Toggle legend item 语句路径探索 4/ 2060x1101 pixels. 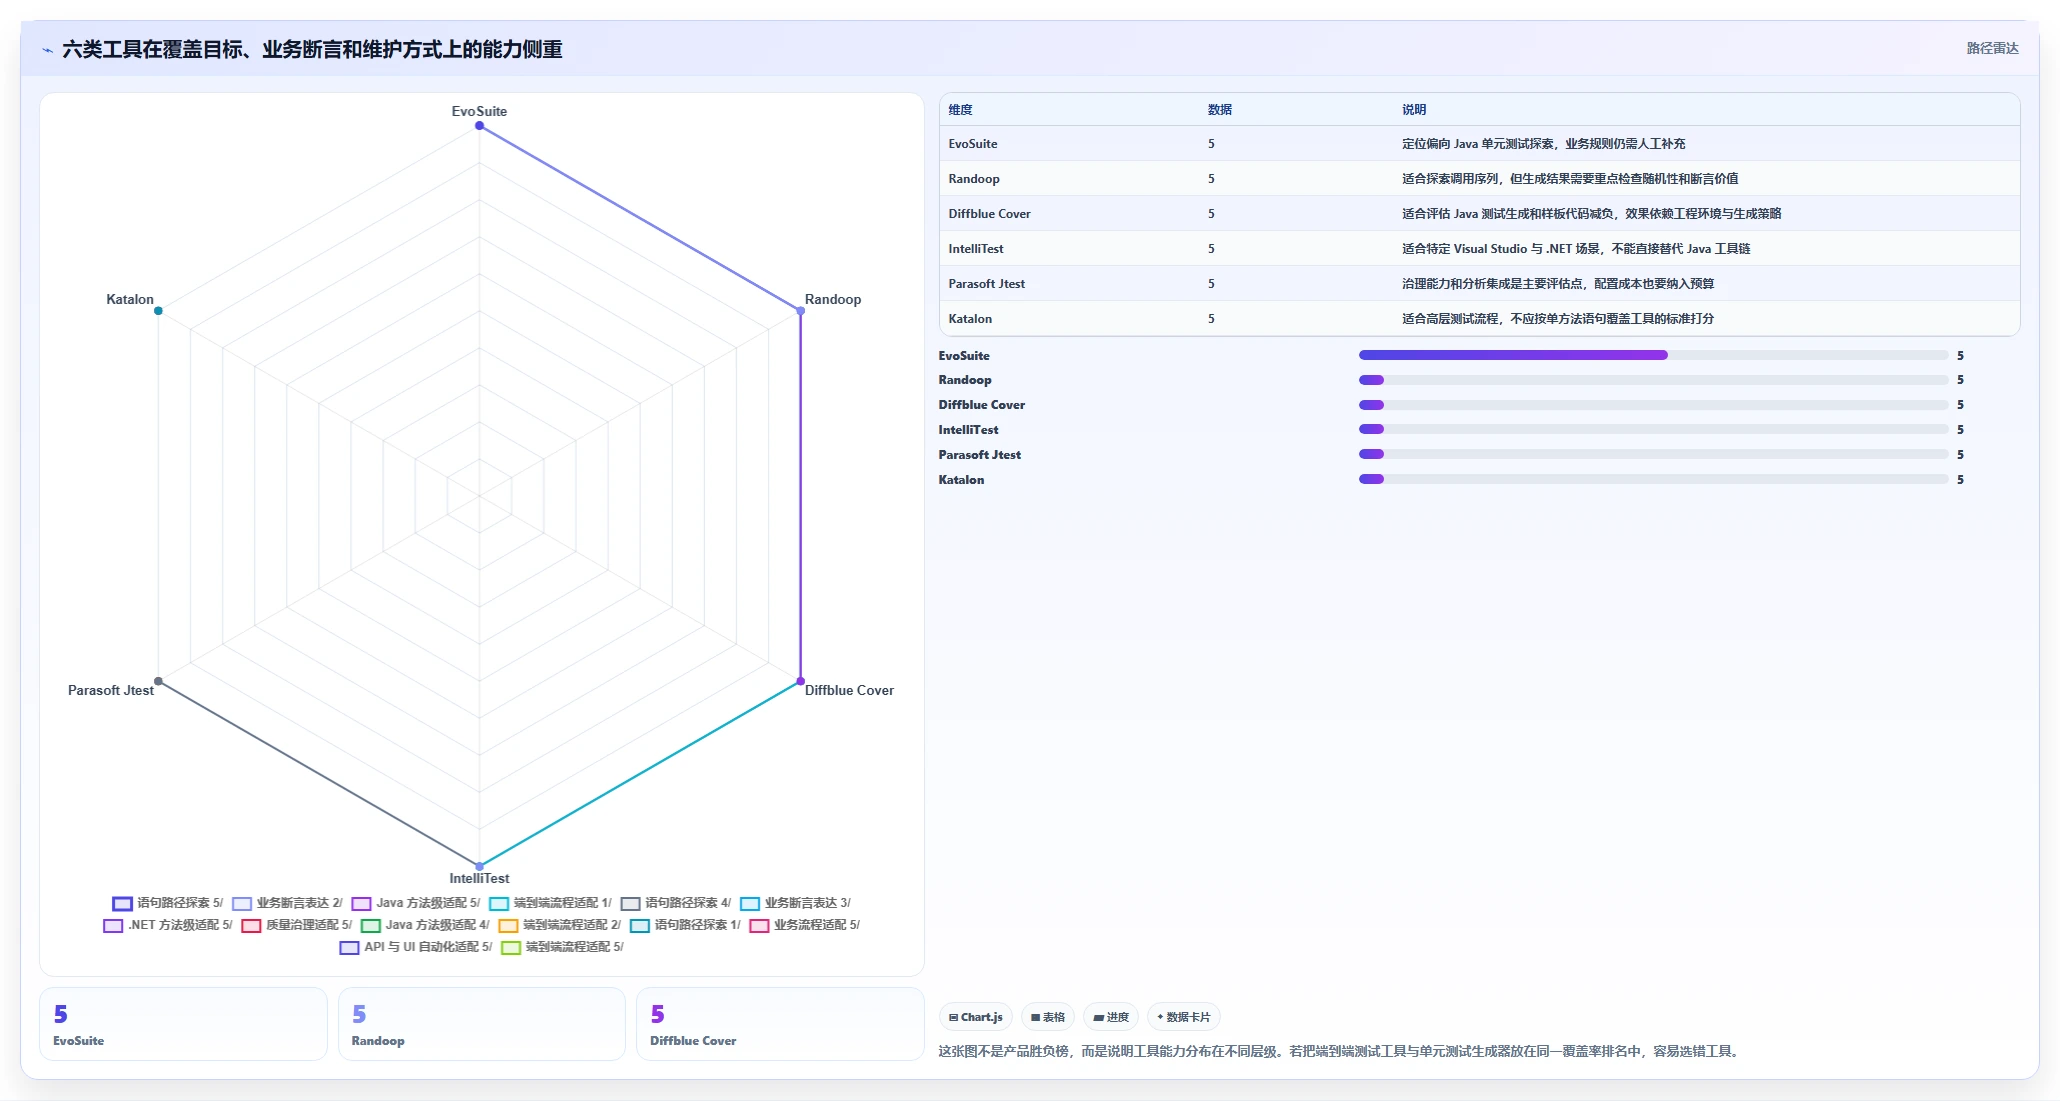click(x=675, y=903)
